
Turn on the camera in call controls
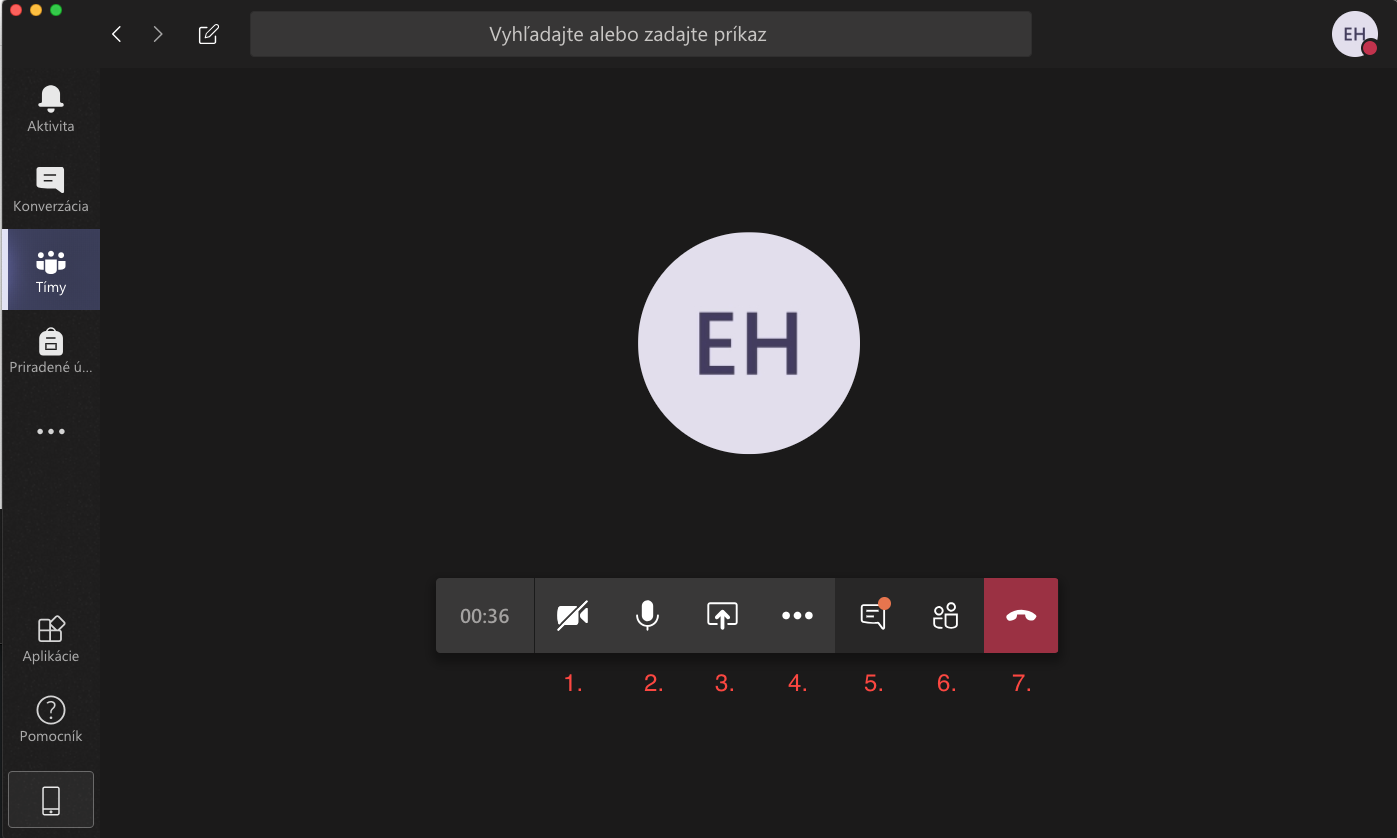572,616
